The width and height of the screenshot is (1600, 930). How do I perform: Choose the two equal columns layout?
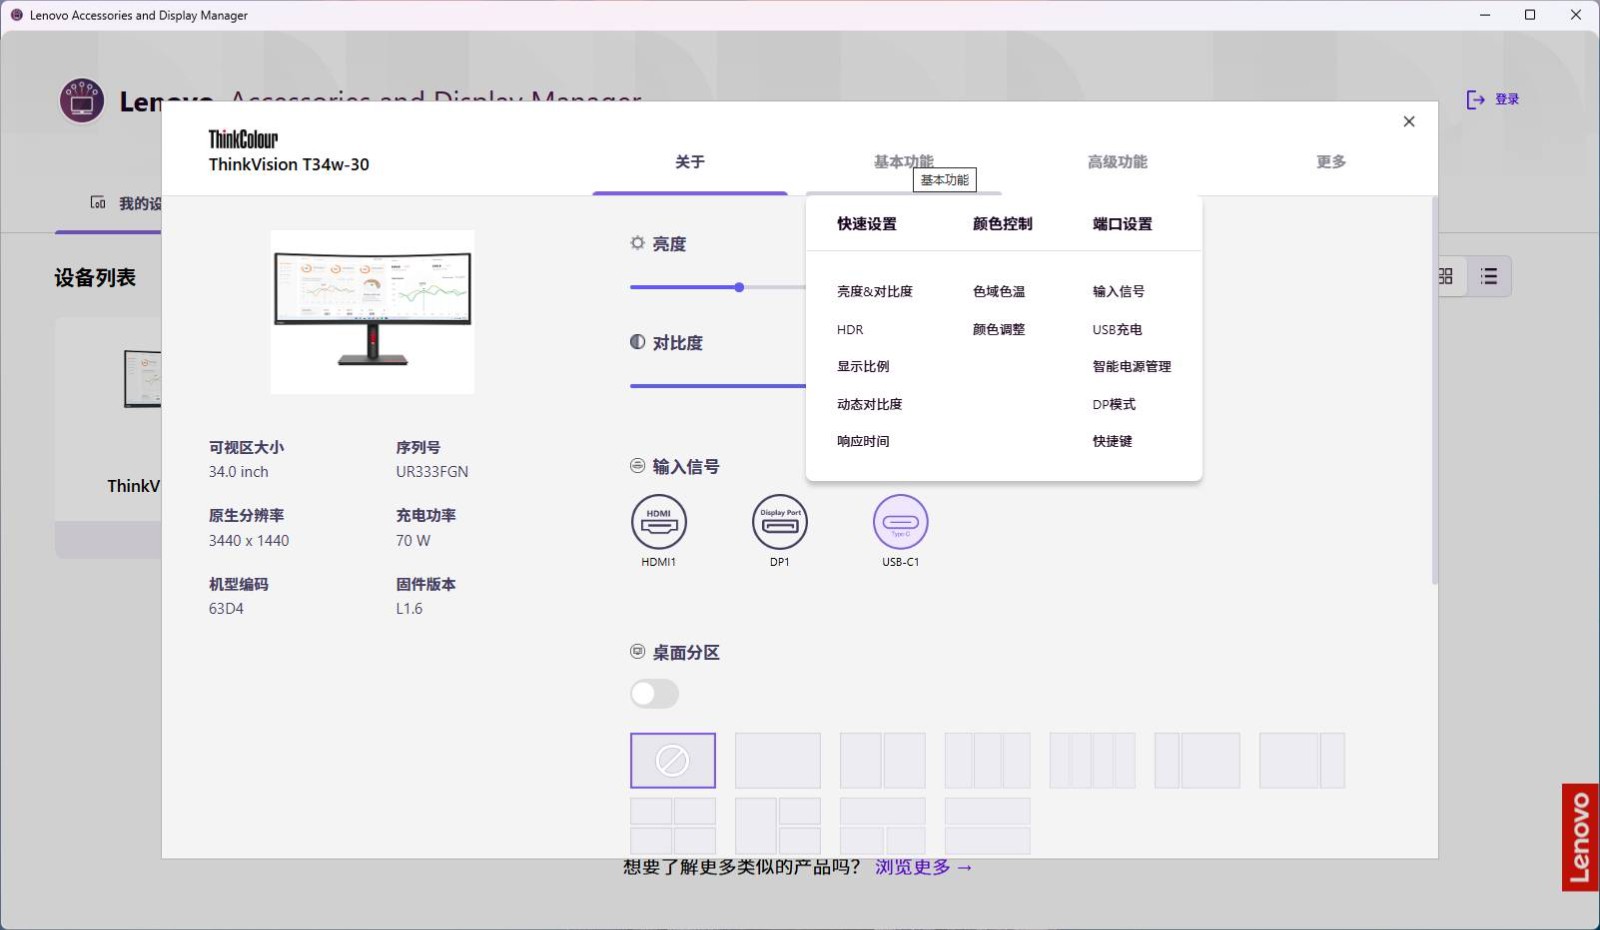[x=883, y=761]
